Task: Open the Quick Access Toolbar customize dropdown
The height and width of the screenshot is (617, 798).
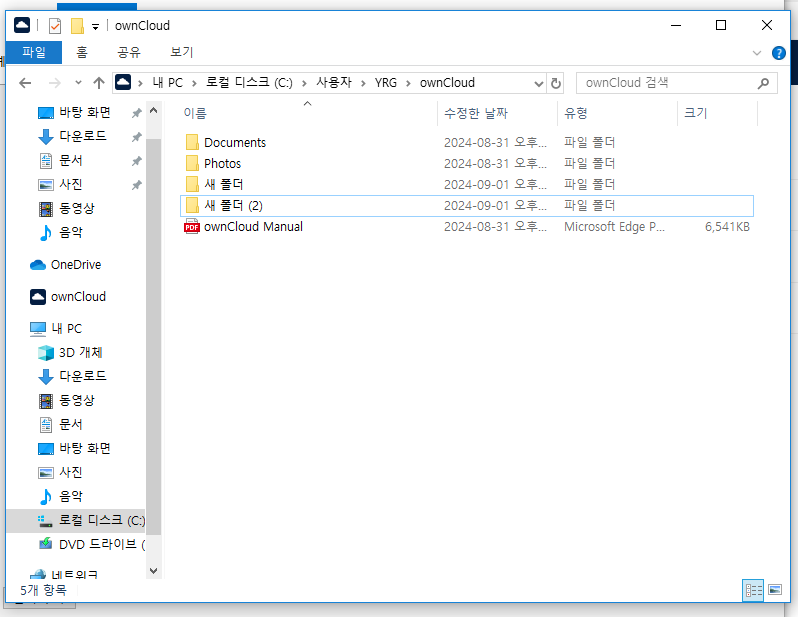Action: click(95, 26)
